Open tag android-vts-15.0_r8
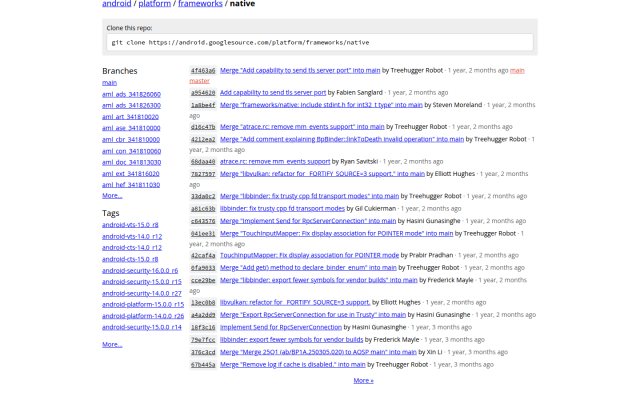Screen dimensions: 640x400 (130, 225)
